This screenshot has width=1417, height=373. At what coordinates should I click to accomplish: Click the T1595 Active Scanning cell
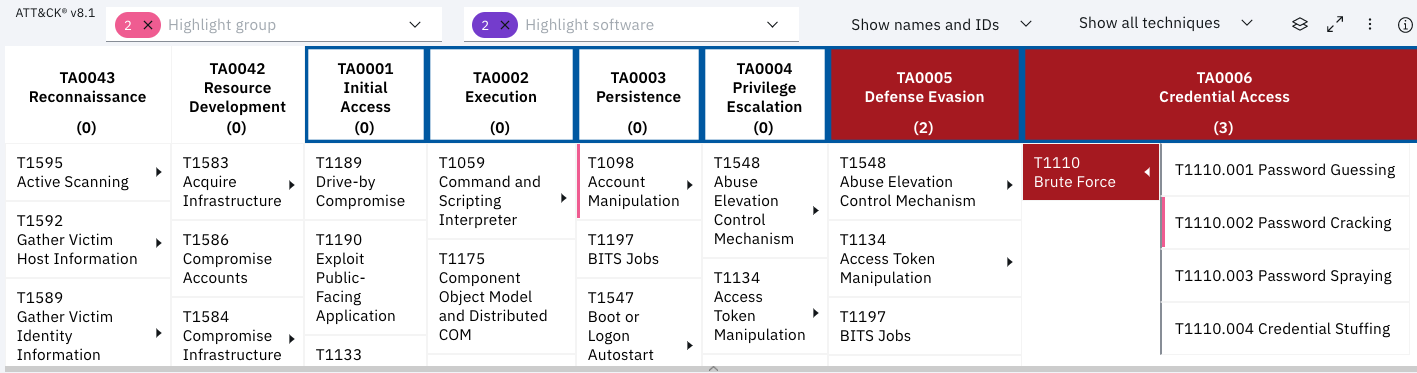point(87,172)
